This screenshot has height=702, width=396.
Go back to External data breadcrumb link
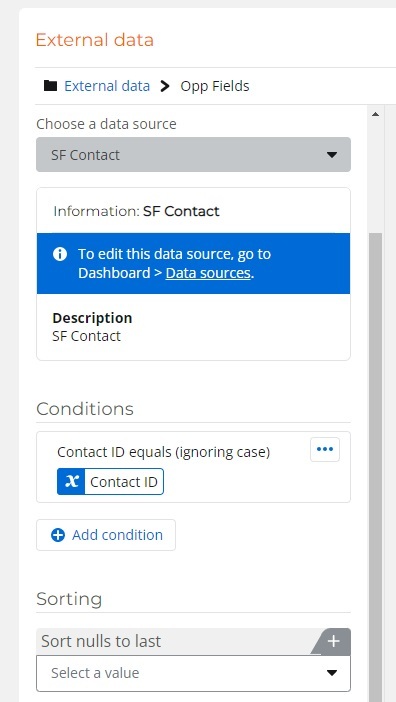(x=107, y=86)
